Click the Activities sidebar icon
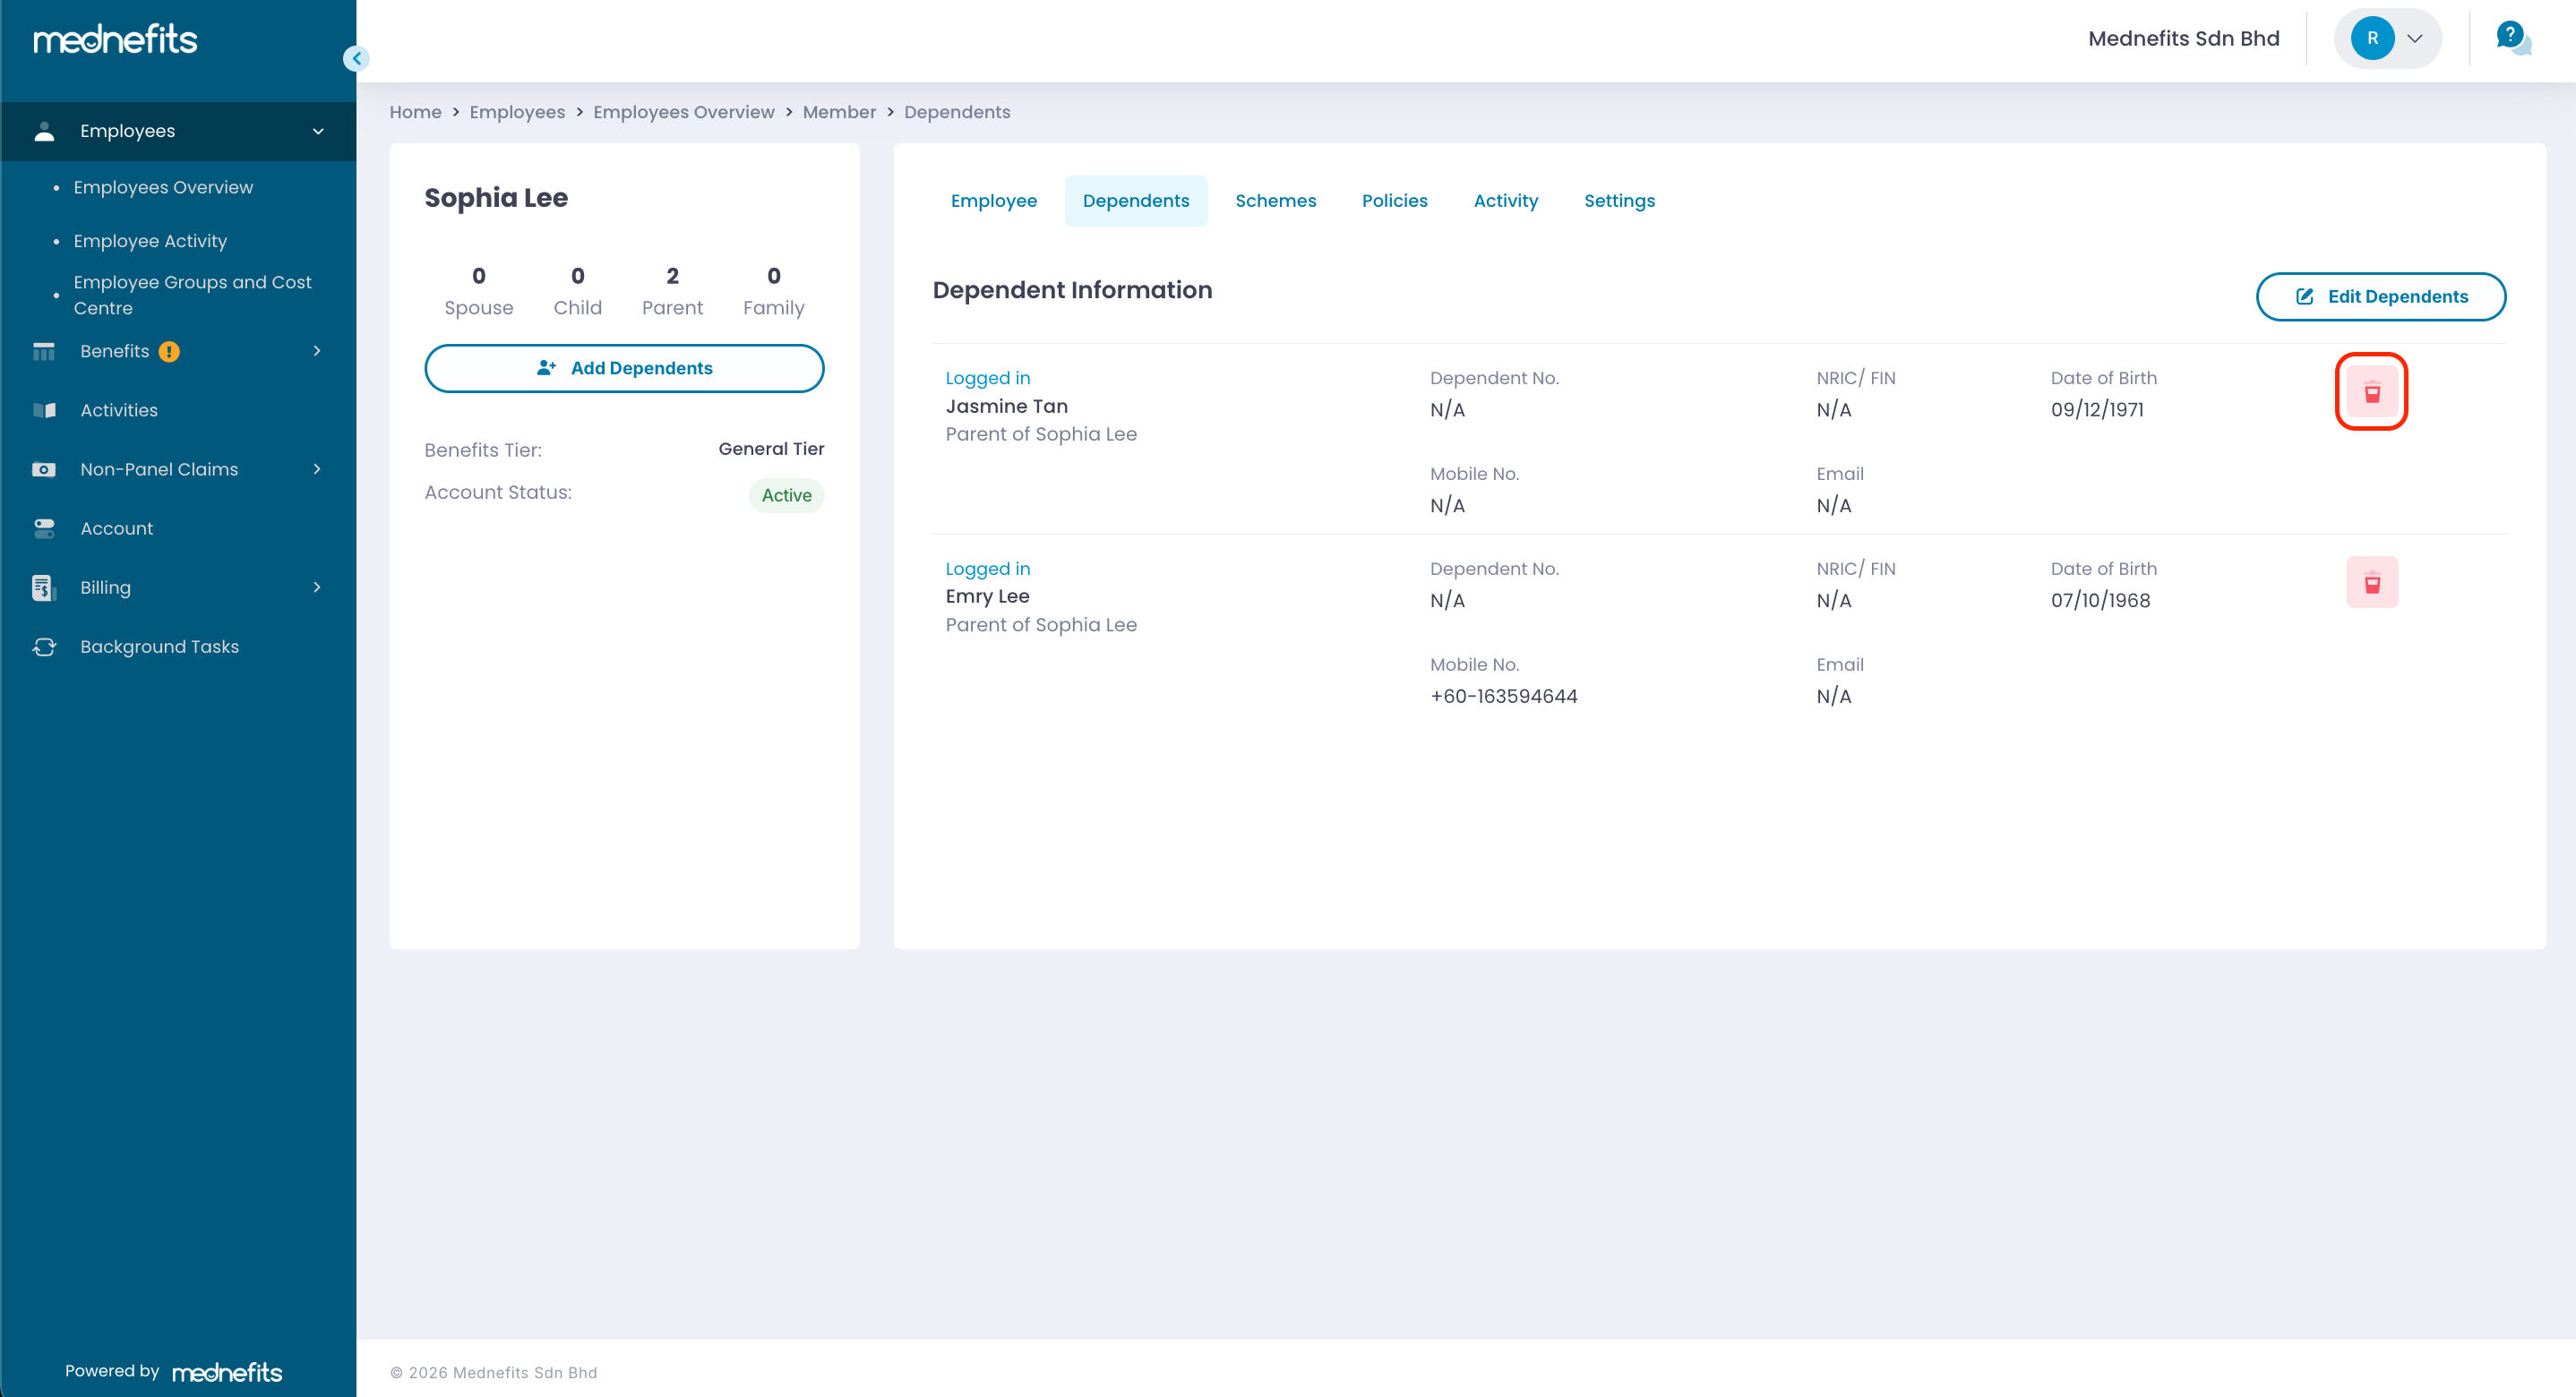2576x1397 pixels. coord(44,410)
